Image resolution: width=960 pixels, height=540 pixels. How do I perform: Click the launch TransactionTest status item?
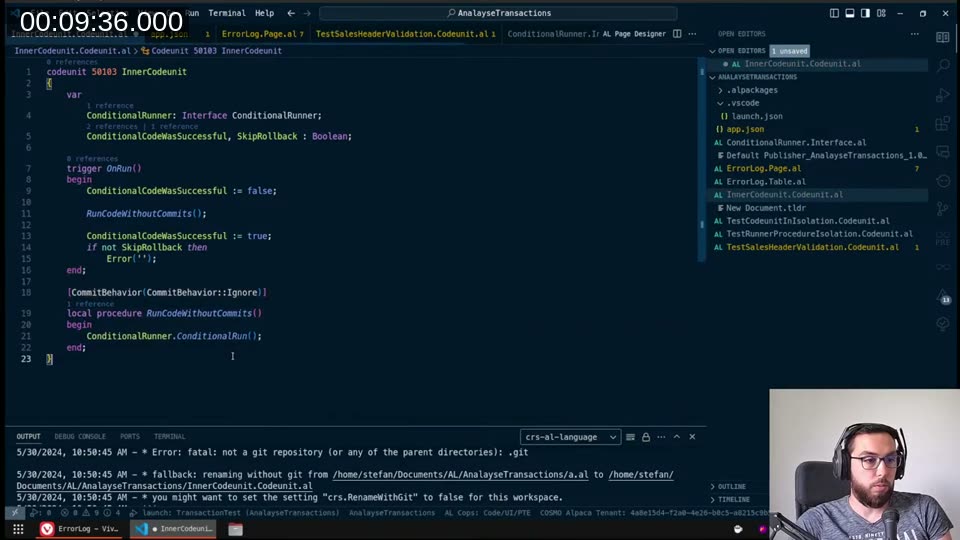pyautogui.click(x=234, y=513)
